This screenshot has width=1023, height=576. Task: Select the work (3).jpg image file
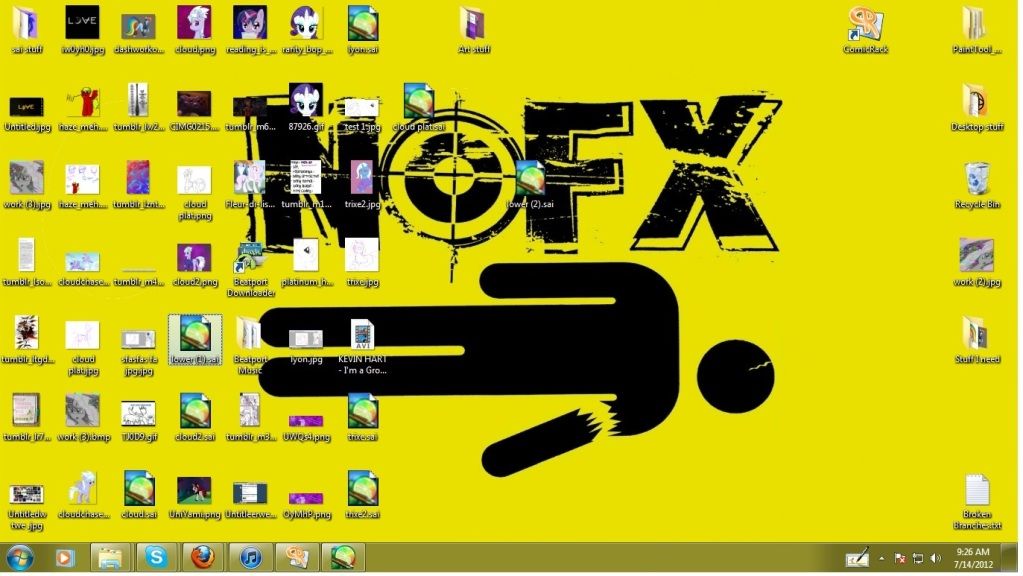click(x=27, y=185)
